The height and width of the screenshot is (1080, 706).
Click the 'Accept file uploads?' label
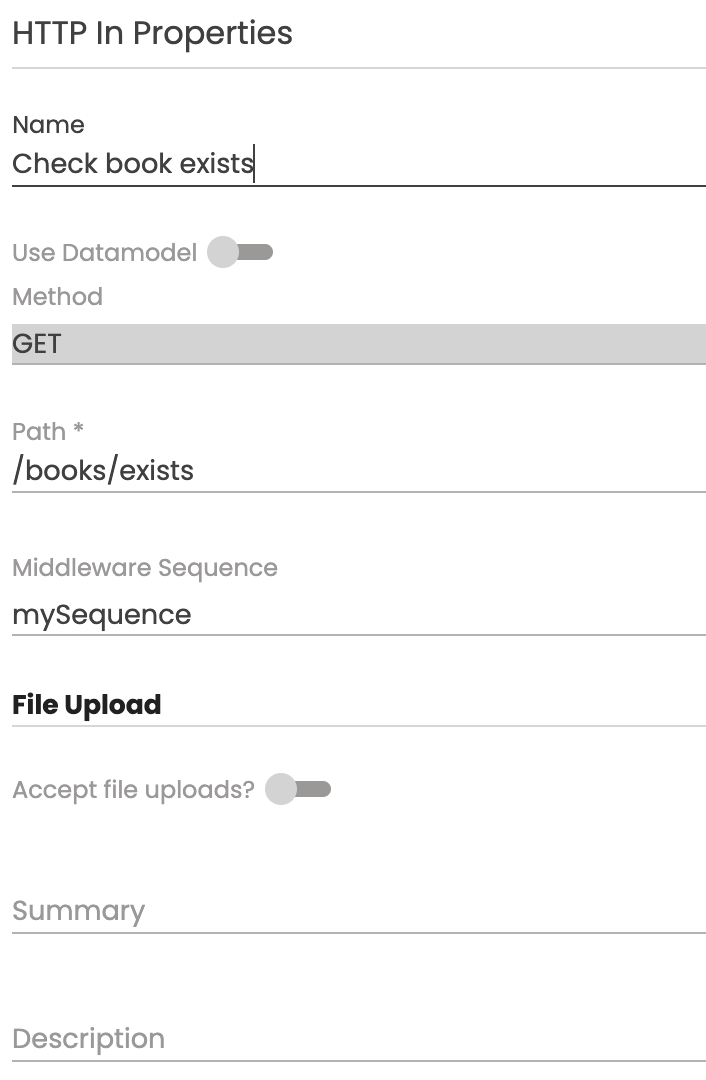tap(133, 790)
